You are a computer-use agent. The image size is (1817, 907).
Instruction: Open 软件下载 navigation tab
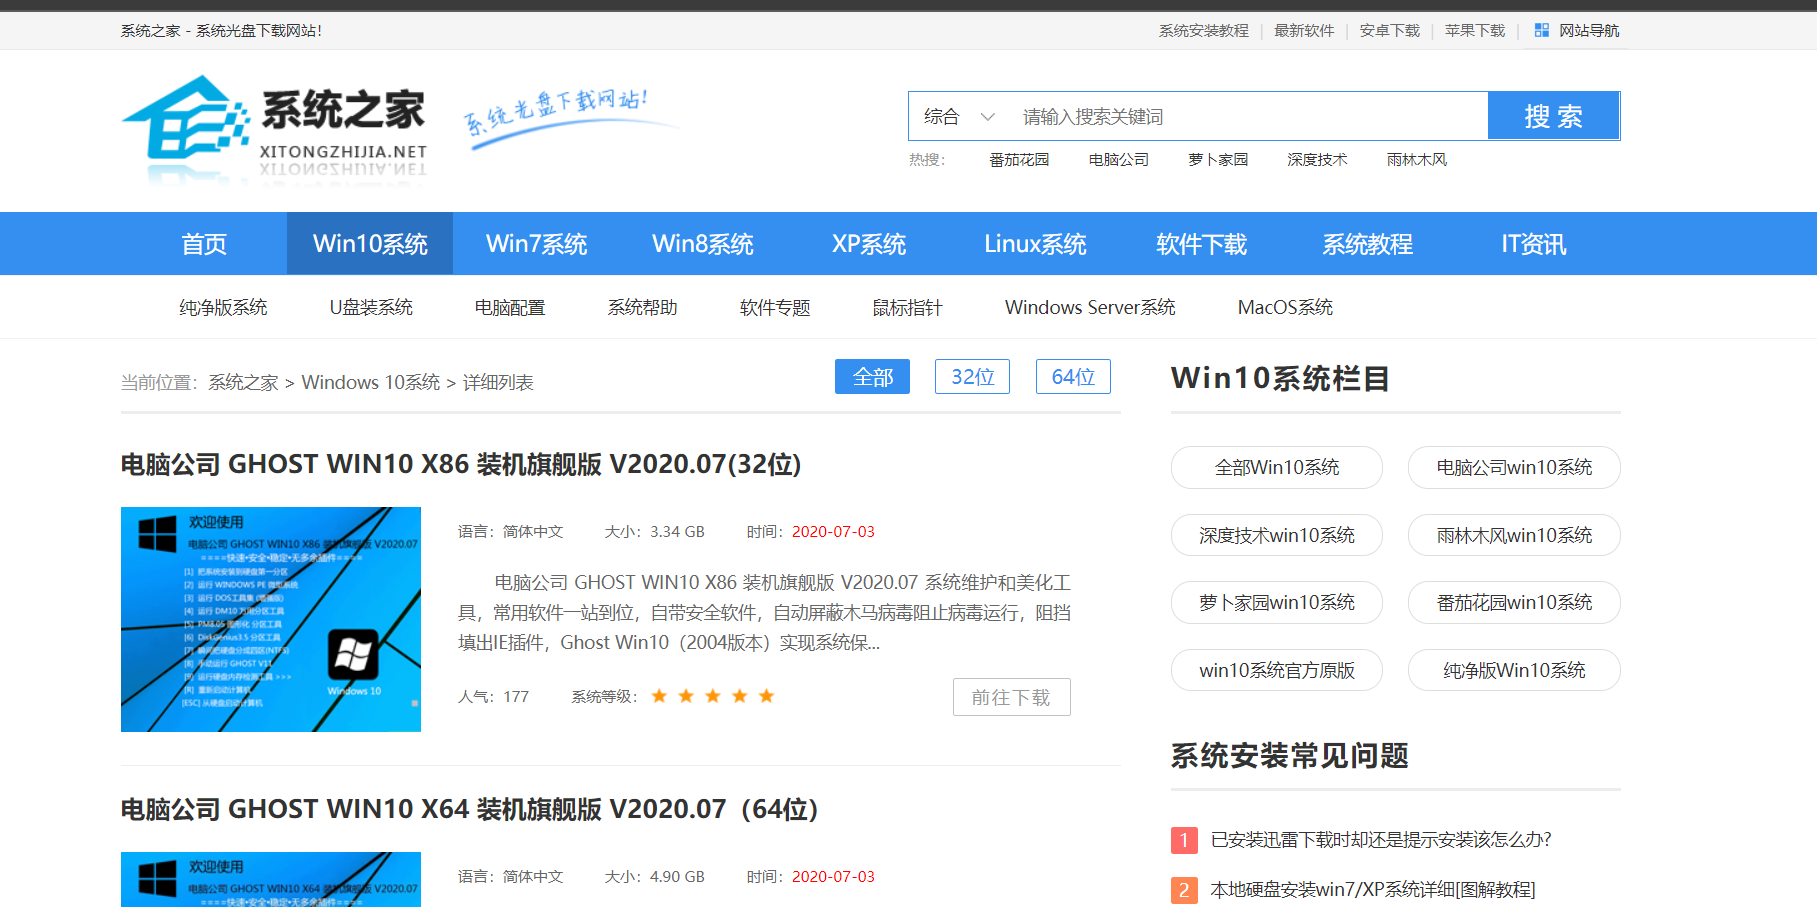point(1201,244)
